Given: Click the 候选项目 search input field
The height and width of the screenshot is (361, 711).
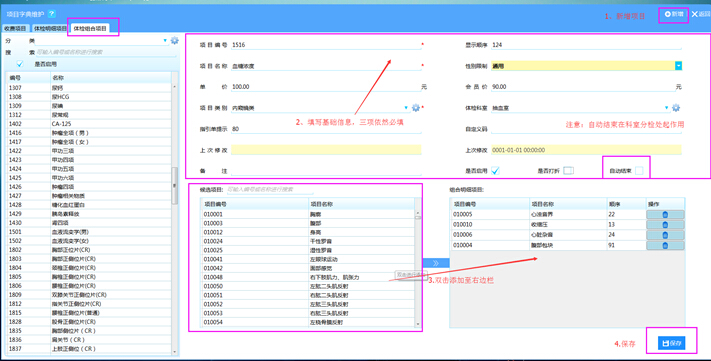Looking at the screenshot, I should [270, 190].
